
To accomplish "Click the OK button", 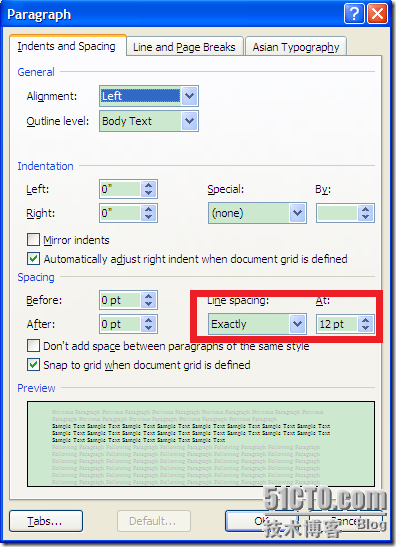I will point(262,521).
